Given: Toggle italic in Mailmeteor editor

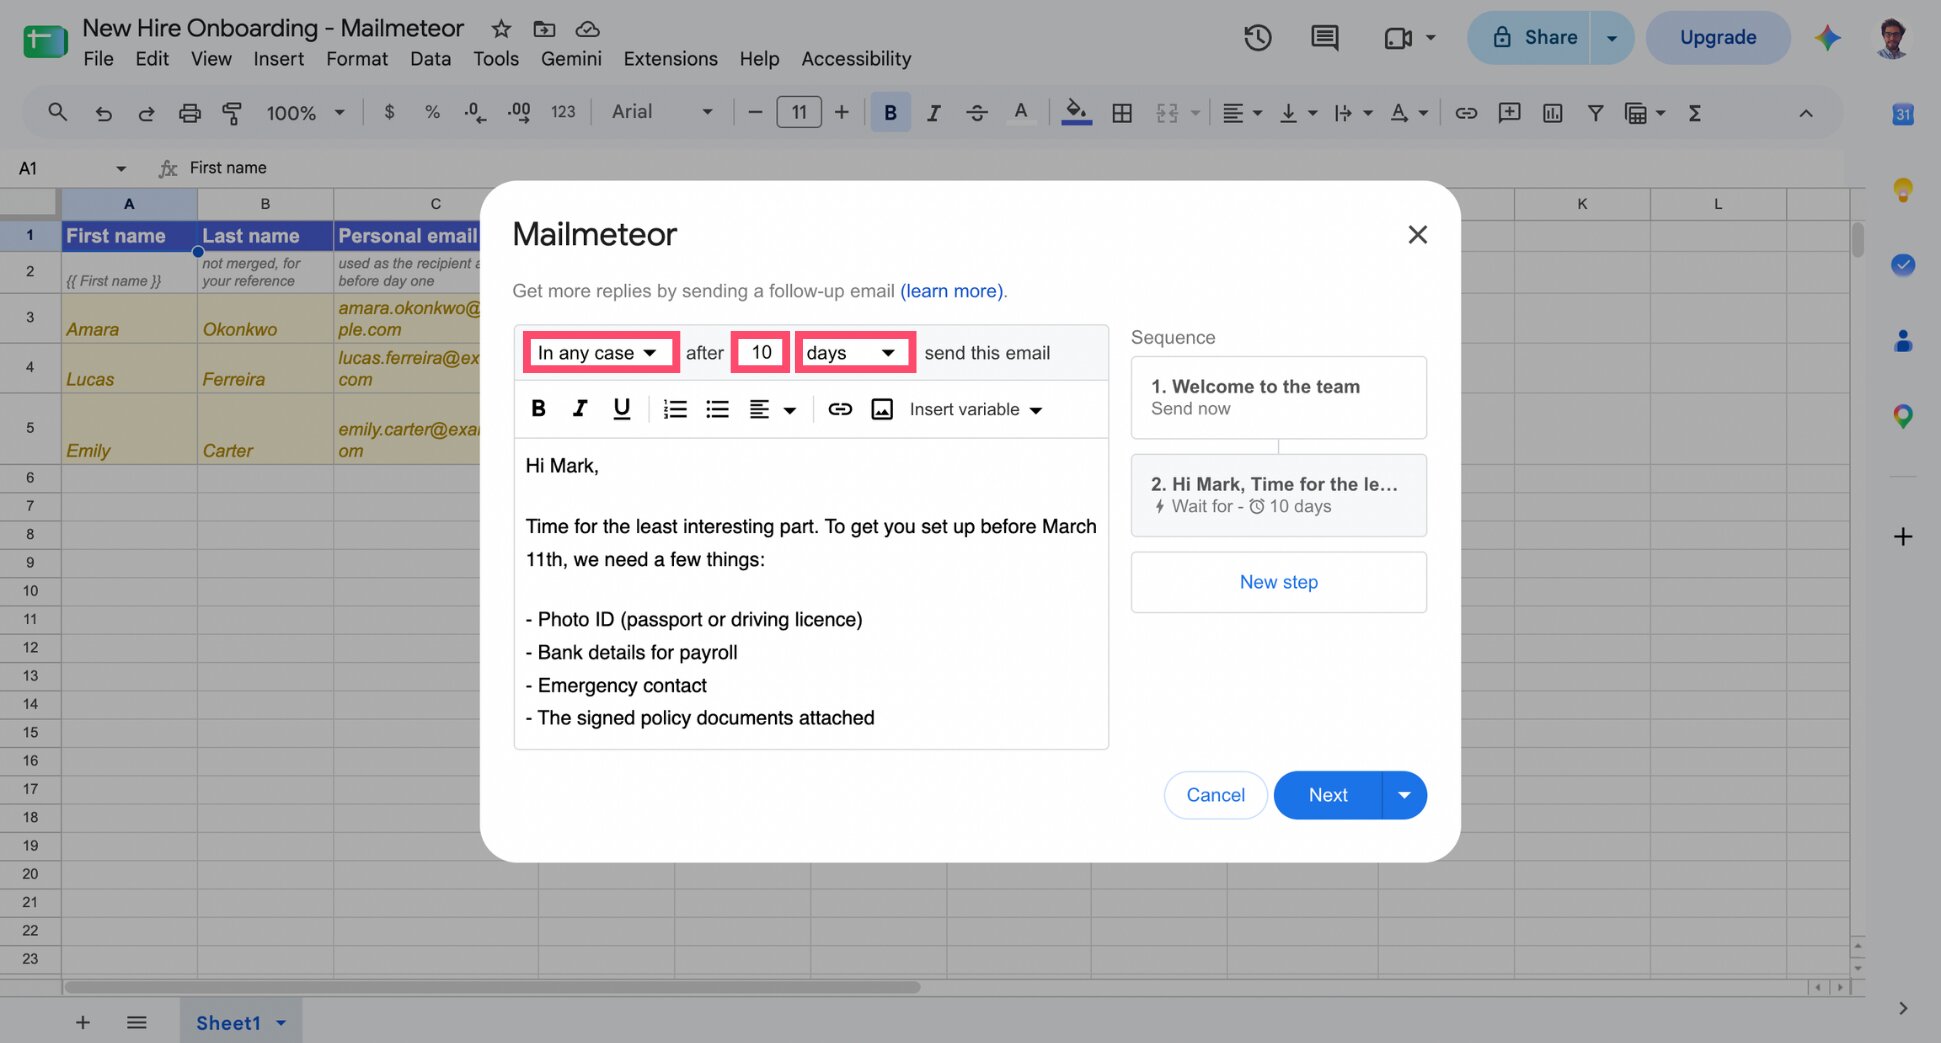Looking at the screenshot, I should point(580,408).
